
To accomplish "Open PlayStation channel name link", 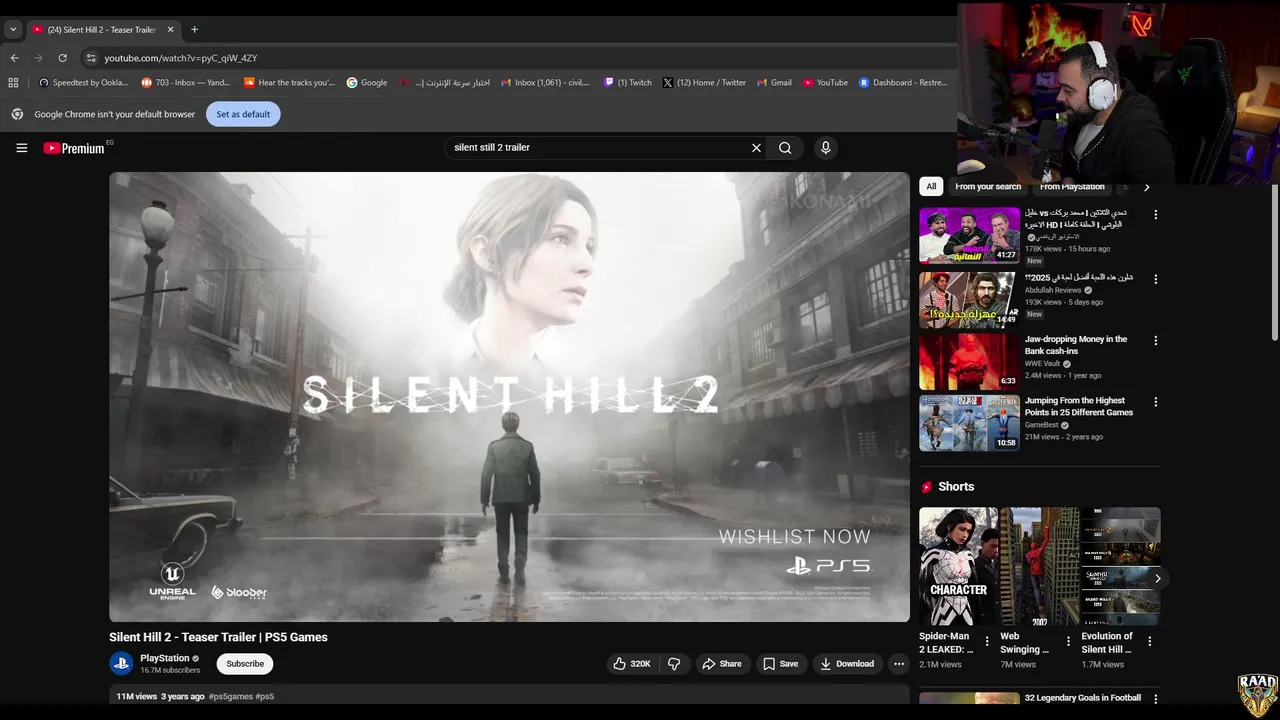I will click(165, 658).
